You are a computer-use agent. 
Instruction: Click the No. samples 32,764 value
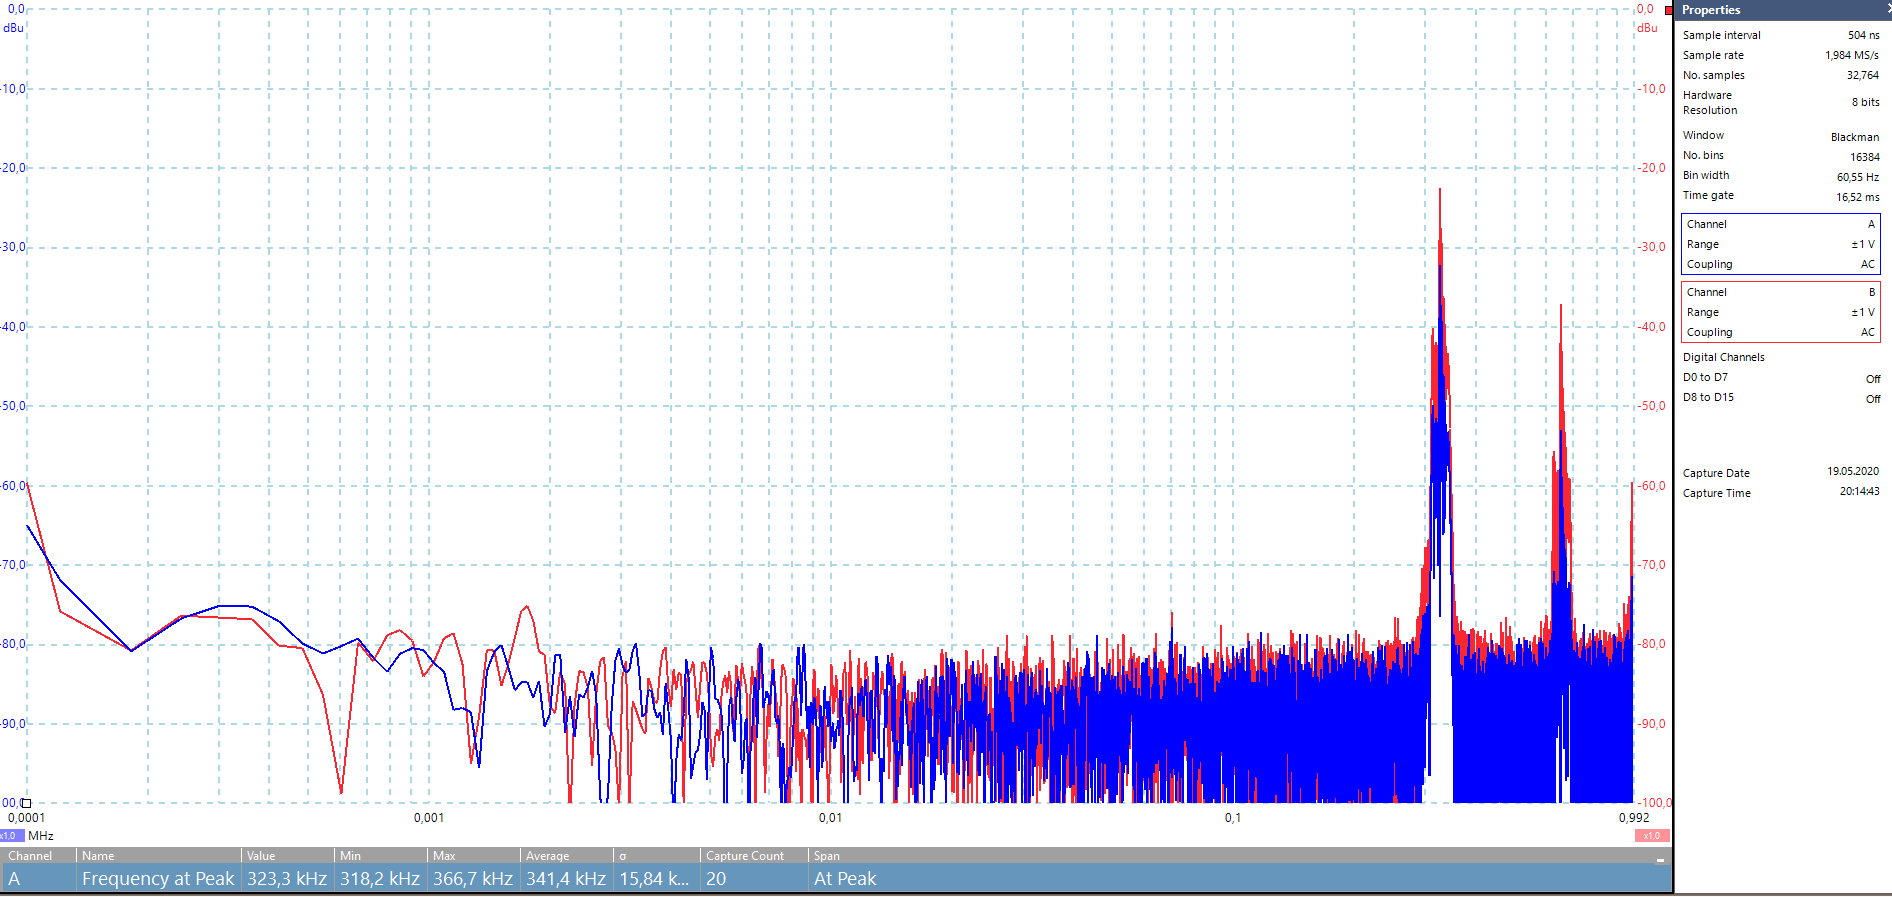pos(1862,75)
